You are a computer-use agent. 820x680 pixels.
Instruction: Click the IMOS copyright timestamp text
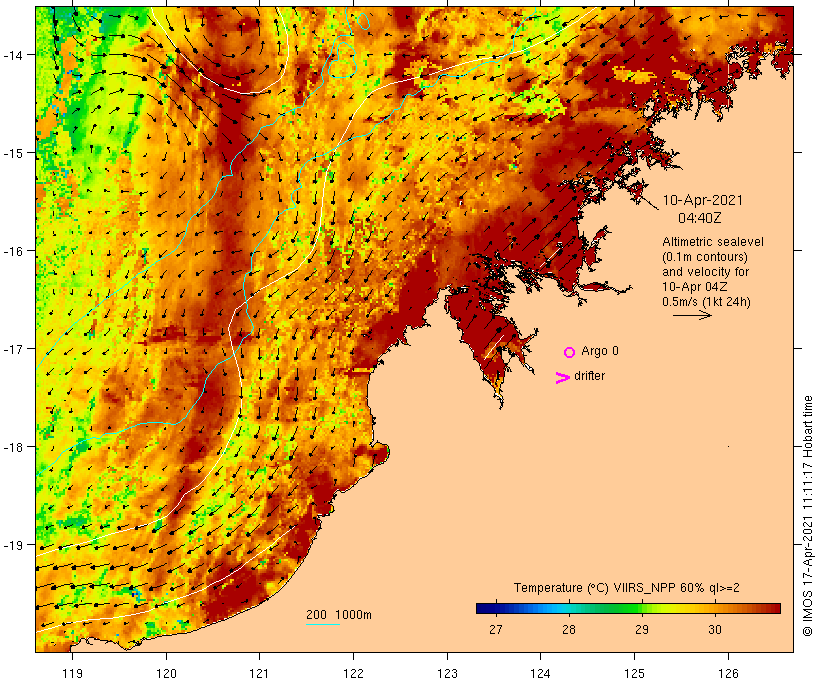click(x=807, y=516)
